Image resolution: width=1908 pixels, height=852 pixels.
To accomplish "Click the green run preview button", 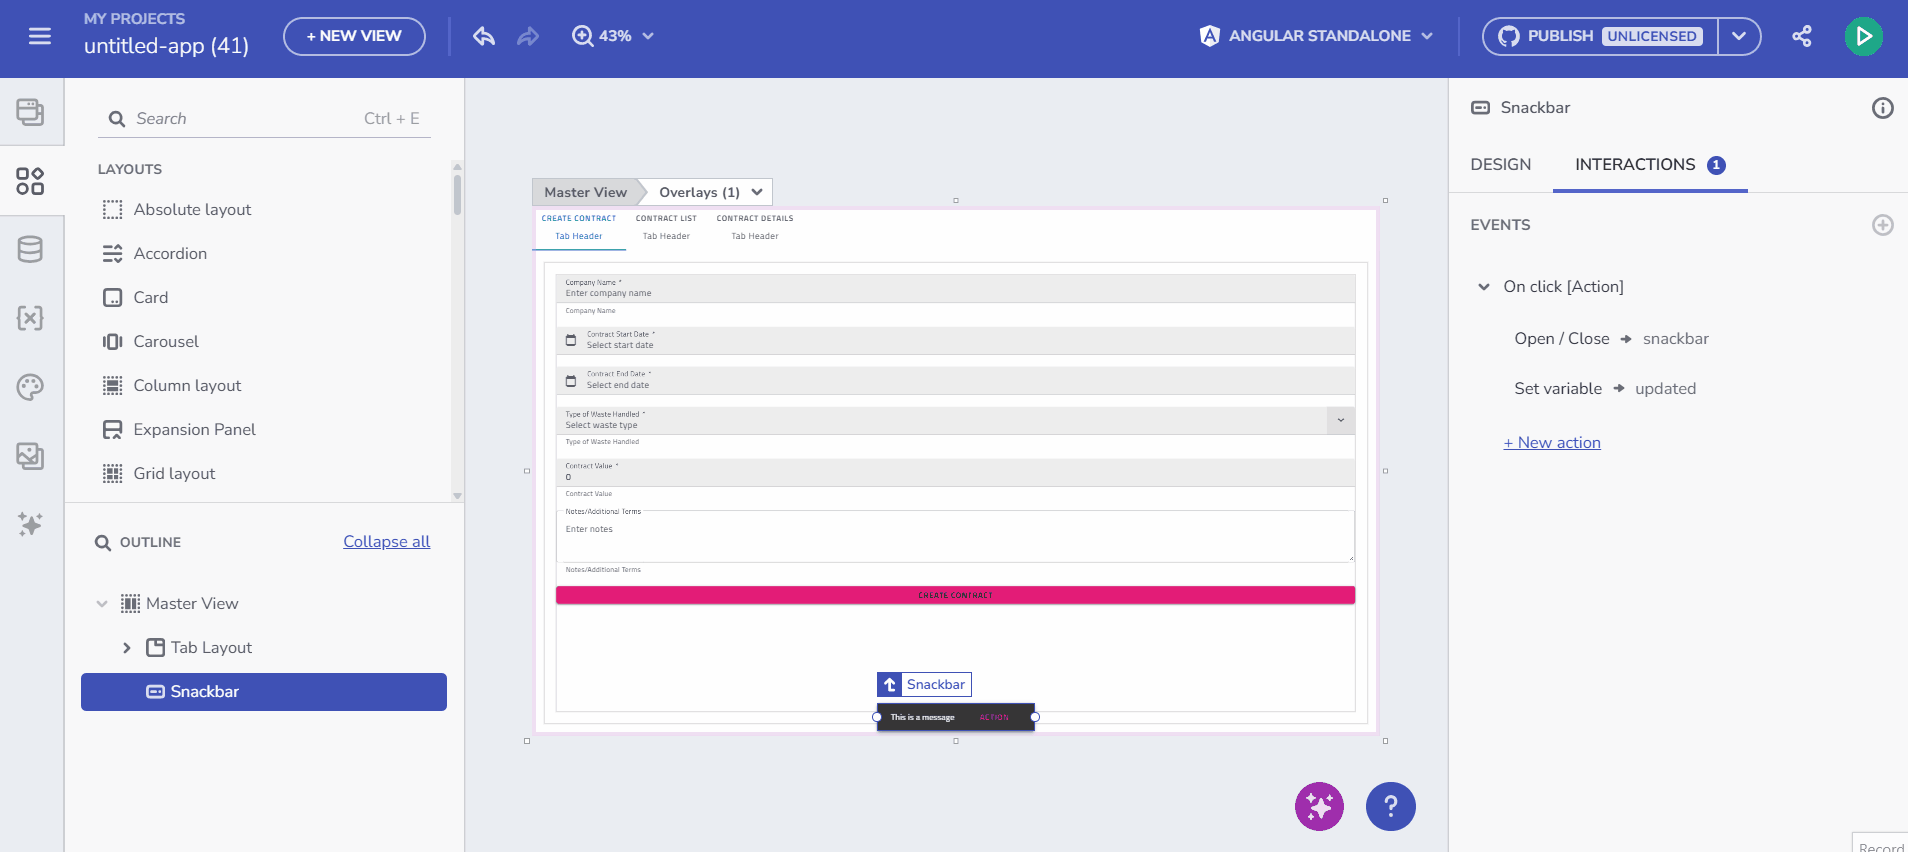I will 1863,36.
